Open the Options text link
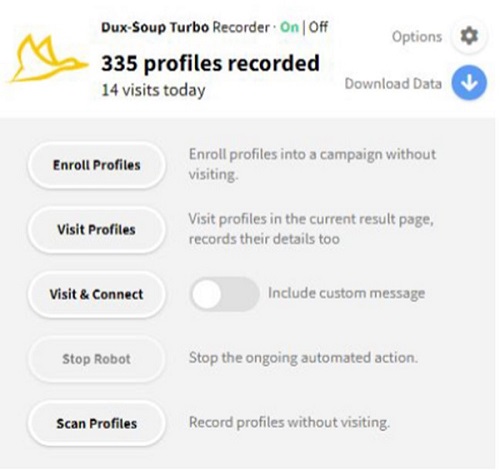Viewport: 500px width, 470px height. (x=417, y=37)
